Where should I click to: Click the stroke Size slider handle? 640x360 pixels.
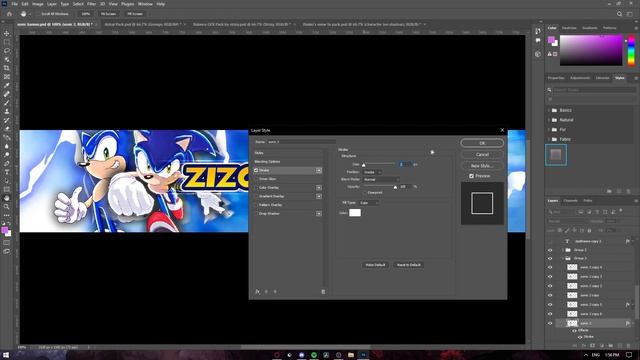363,165
